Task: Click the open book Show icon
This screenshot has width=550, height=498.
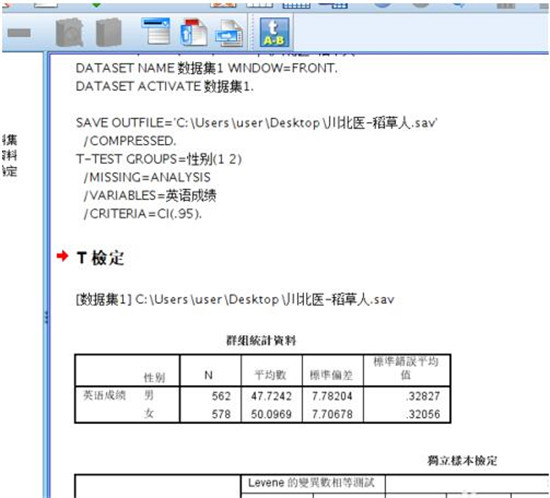Action: tap(70, 33)
